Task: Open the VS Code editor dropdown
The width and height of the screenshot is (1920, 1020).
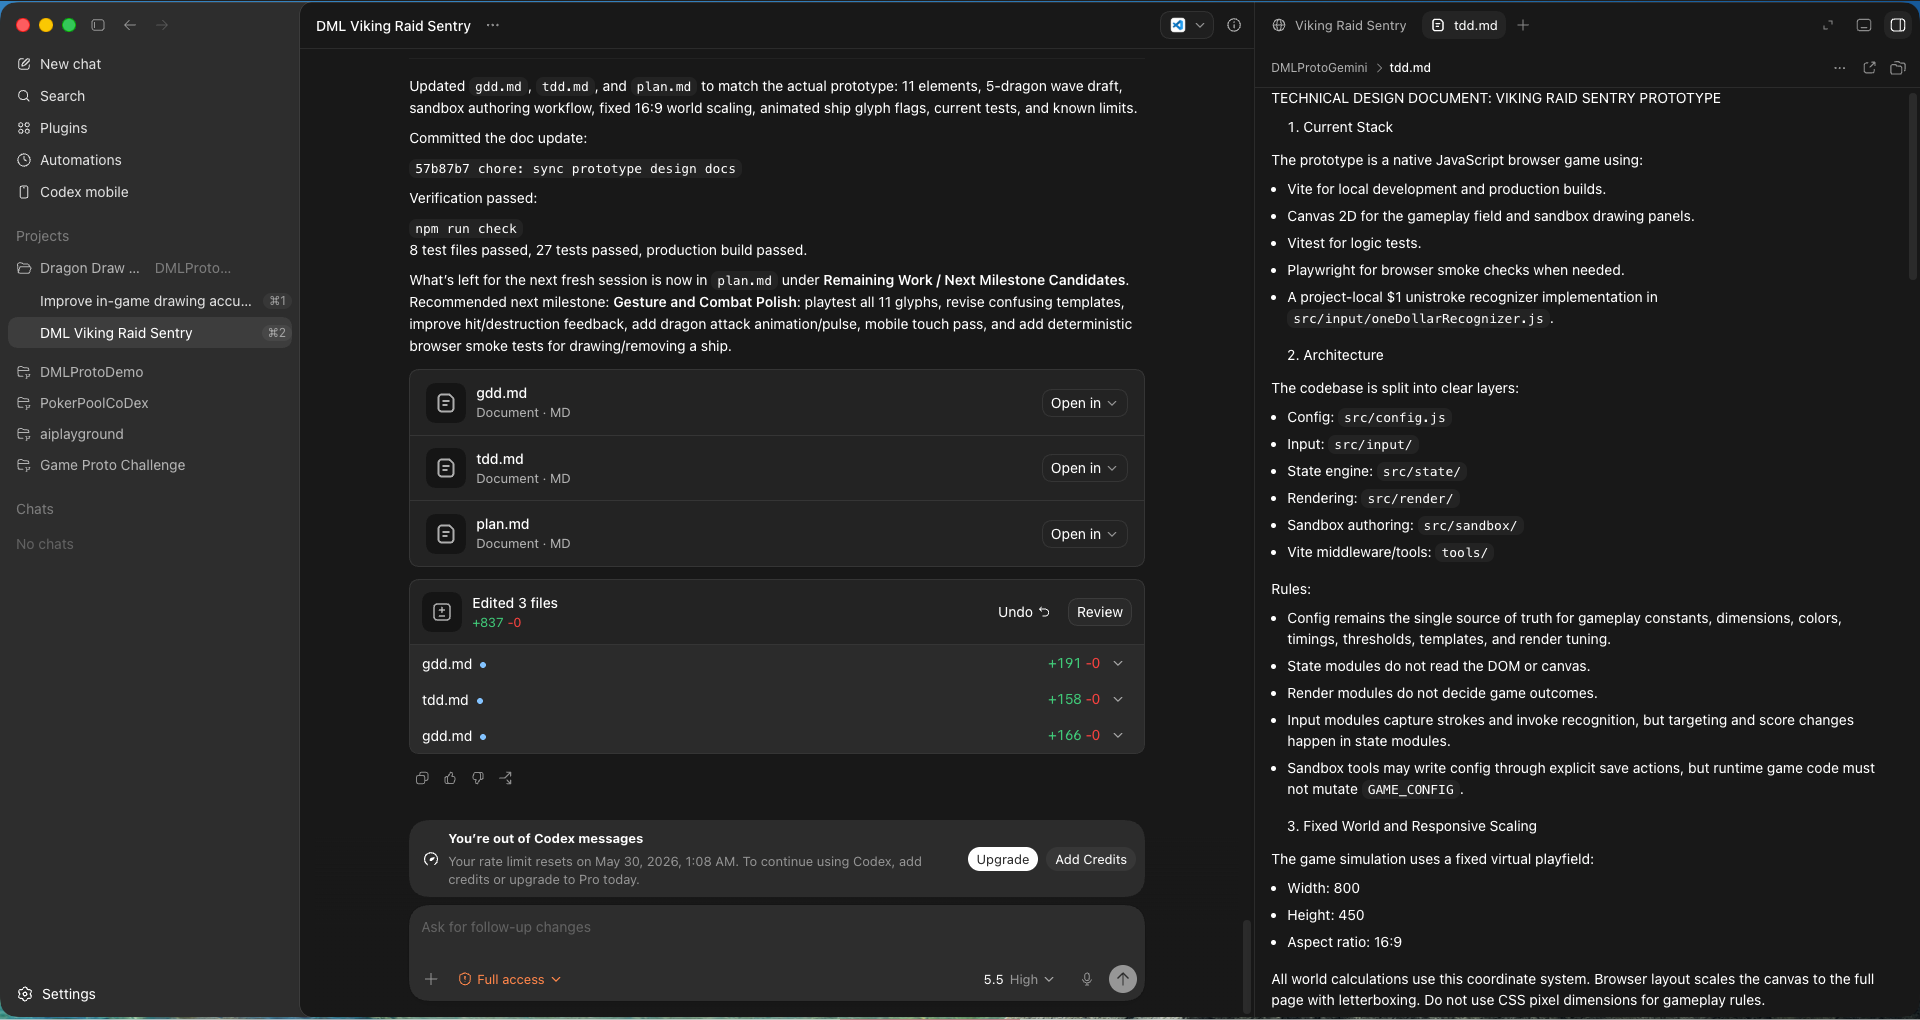Action: (x=1187, y=25)
